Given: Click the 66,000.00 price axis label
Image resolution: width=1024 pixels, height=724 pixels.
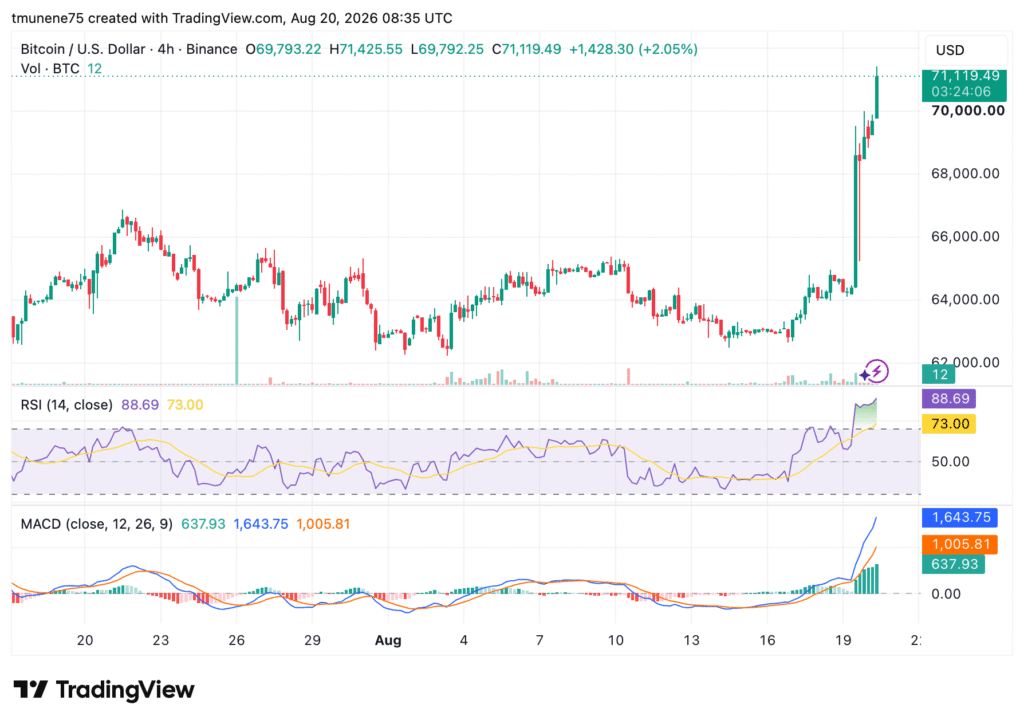Looking at the screenshot, I should (x=965, y=236).
